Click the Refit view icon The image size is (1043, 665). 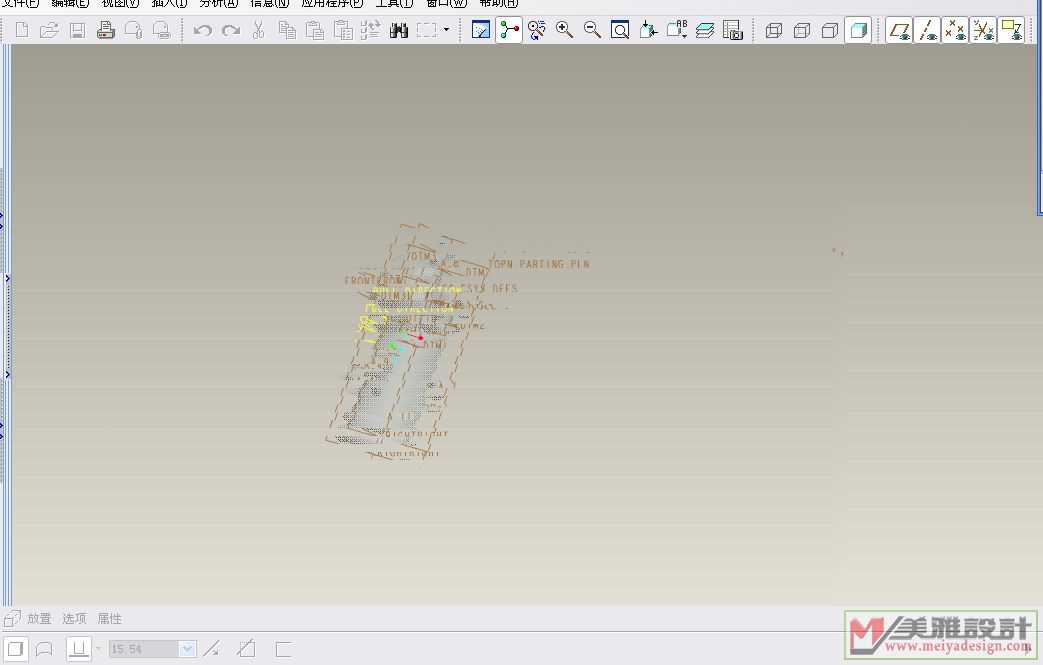620,30
